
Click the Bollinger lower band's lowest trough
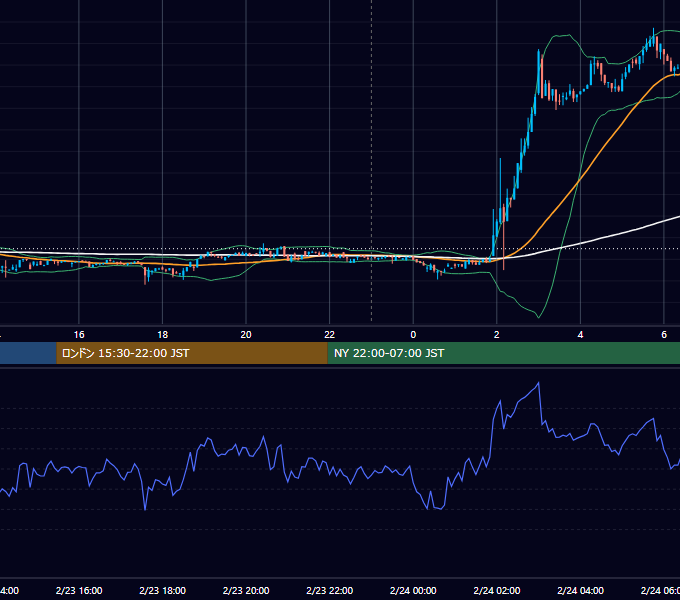[x=539, y=317]
